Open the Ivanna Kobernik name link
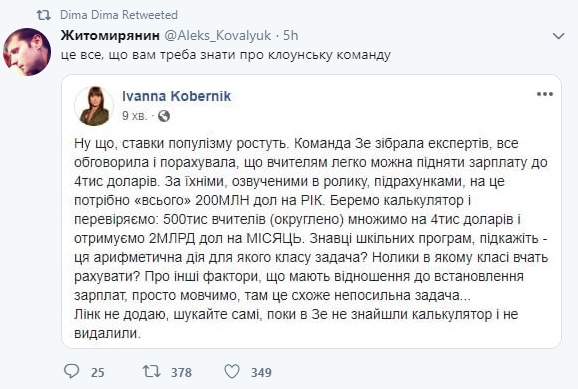 pyautogui.click(x=176, y=96)
